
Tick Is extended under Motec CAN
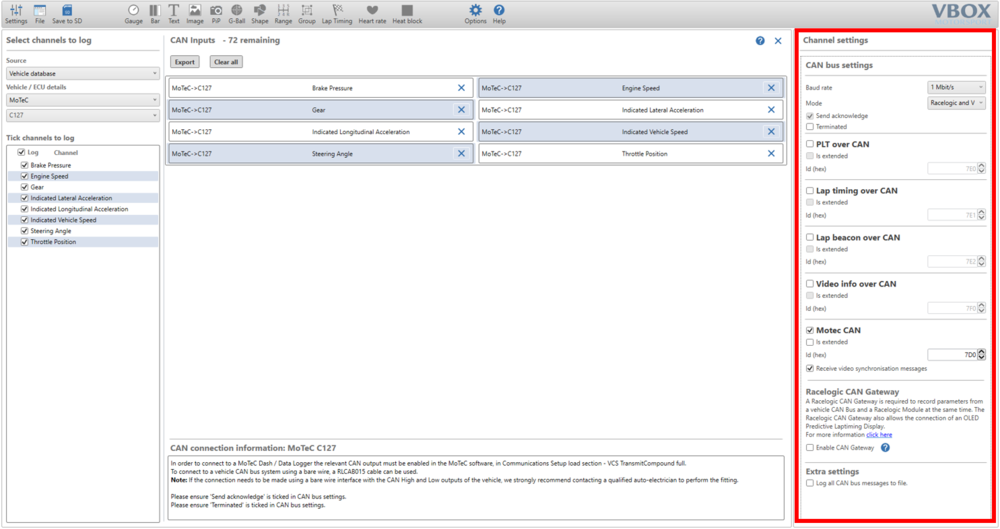pos(810,343)
